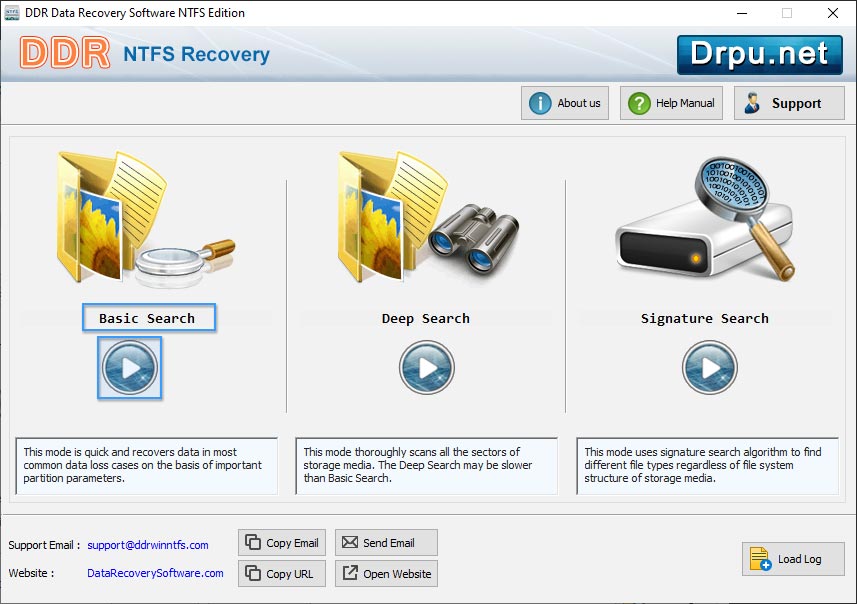Click the Signature Search drive and magnifier image
Image resolution: width=857 pixels, height=604 pixels.
[x=705, y=220]
